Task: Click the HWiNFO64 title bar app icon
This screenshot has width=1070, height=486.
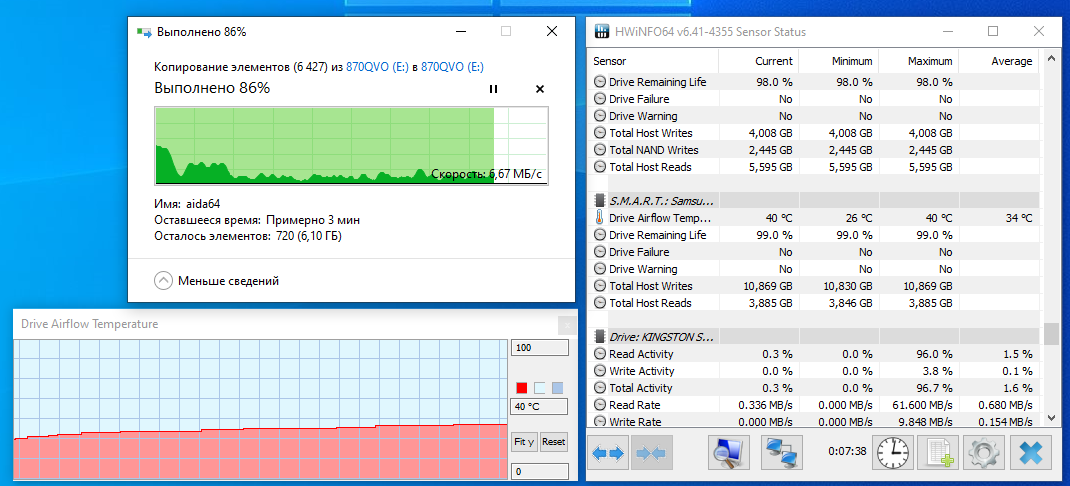Action: click(x=602, y=31)
